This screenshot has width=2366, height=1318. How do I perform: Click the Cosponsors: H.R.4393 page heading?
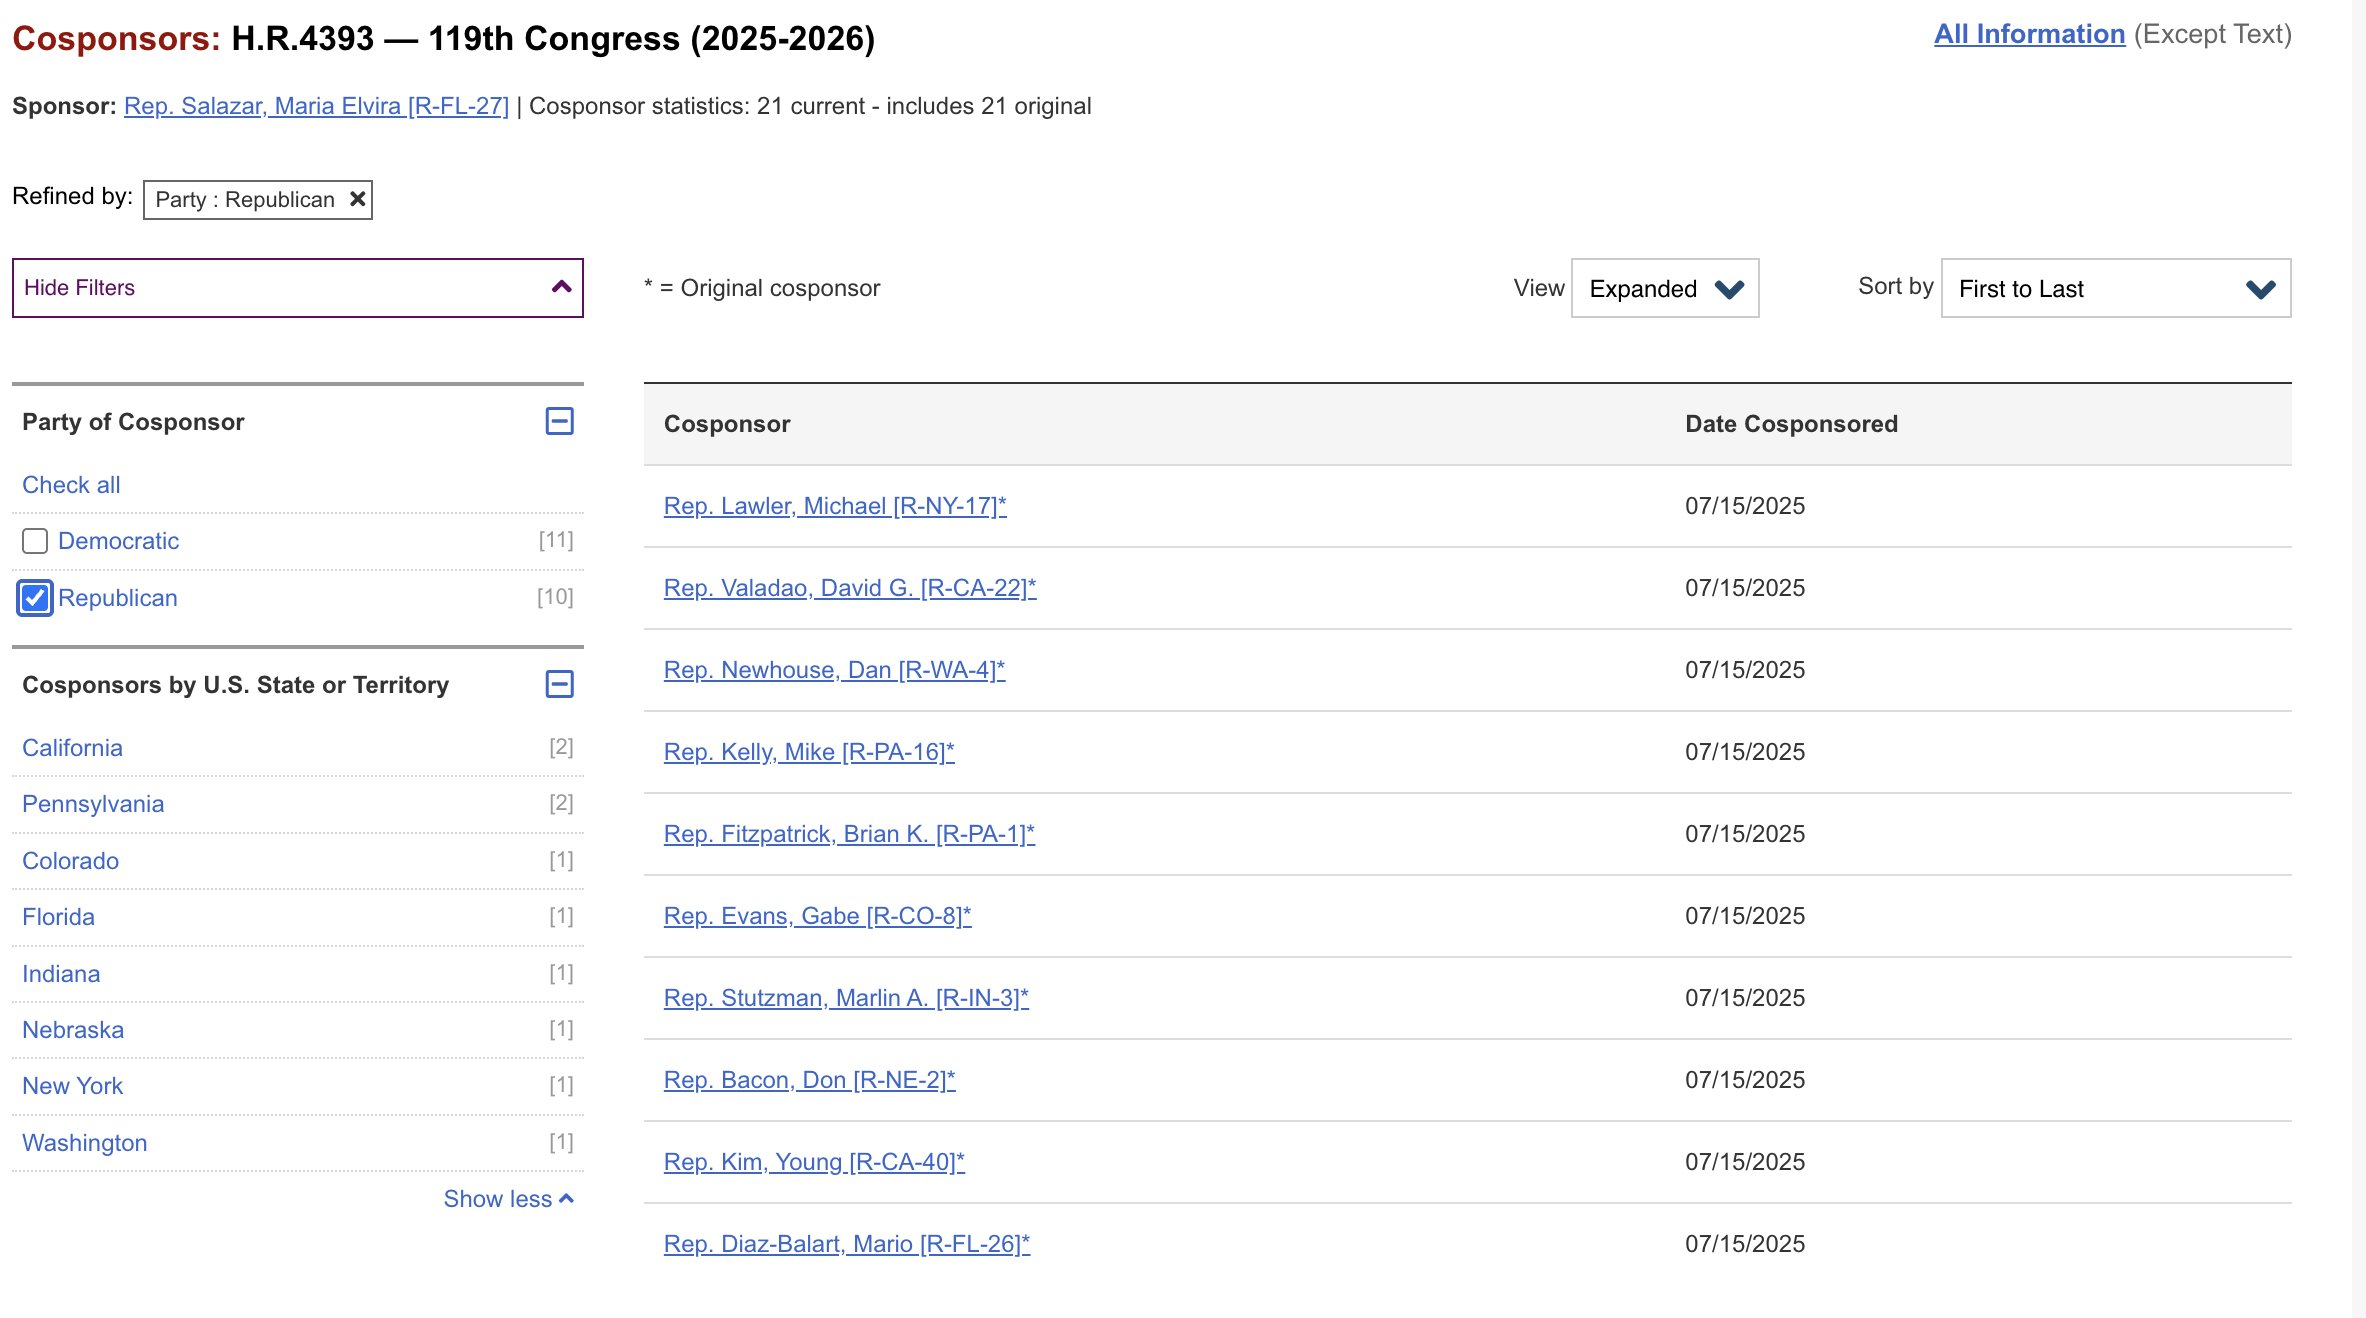click(443, 38)
